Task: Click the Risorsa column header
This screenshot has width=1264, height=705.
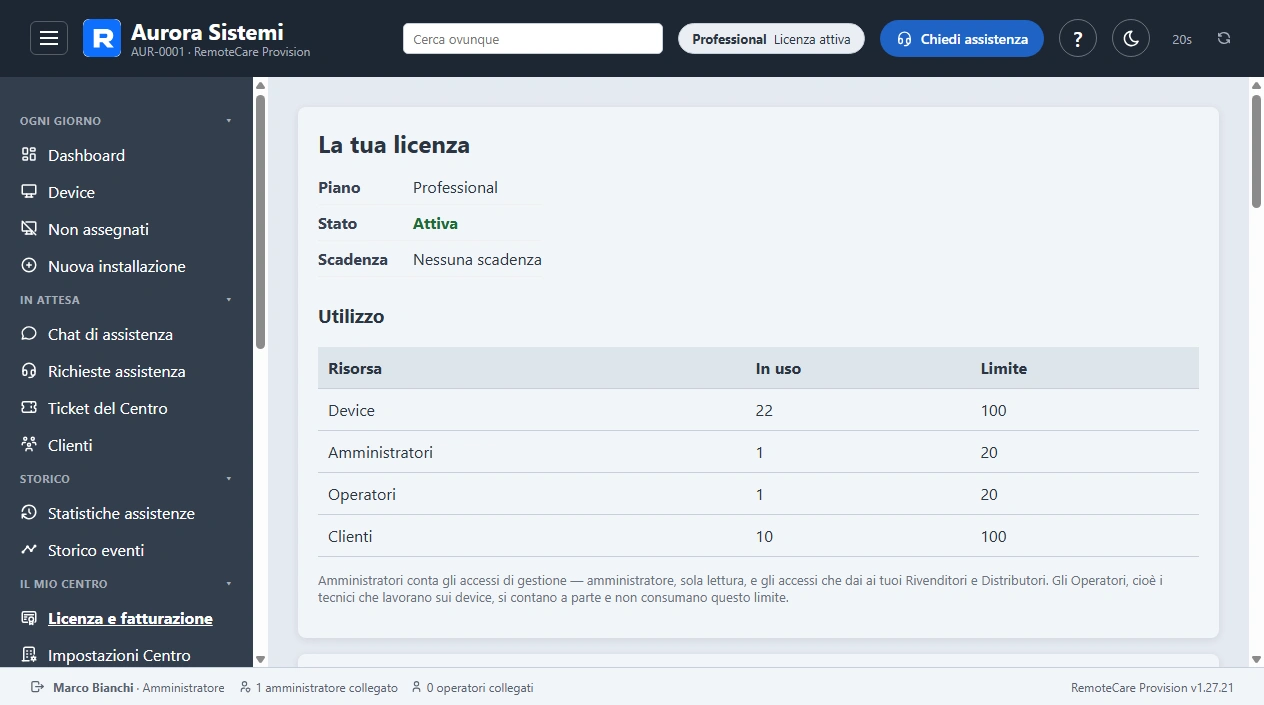Action: [x=355, y=368]
